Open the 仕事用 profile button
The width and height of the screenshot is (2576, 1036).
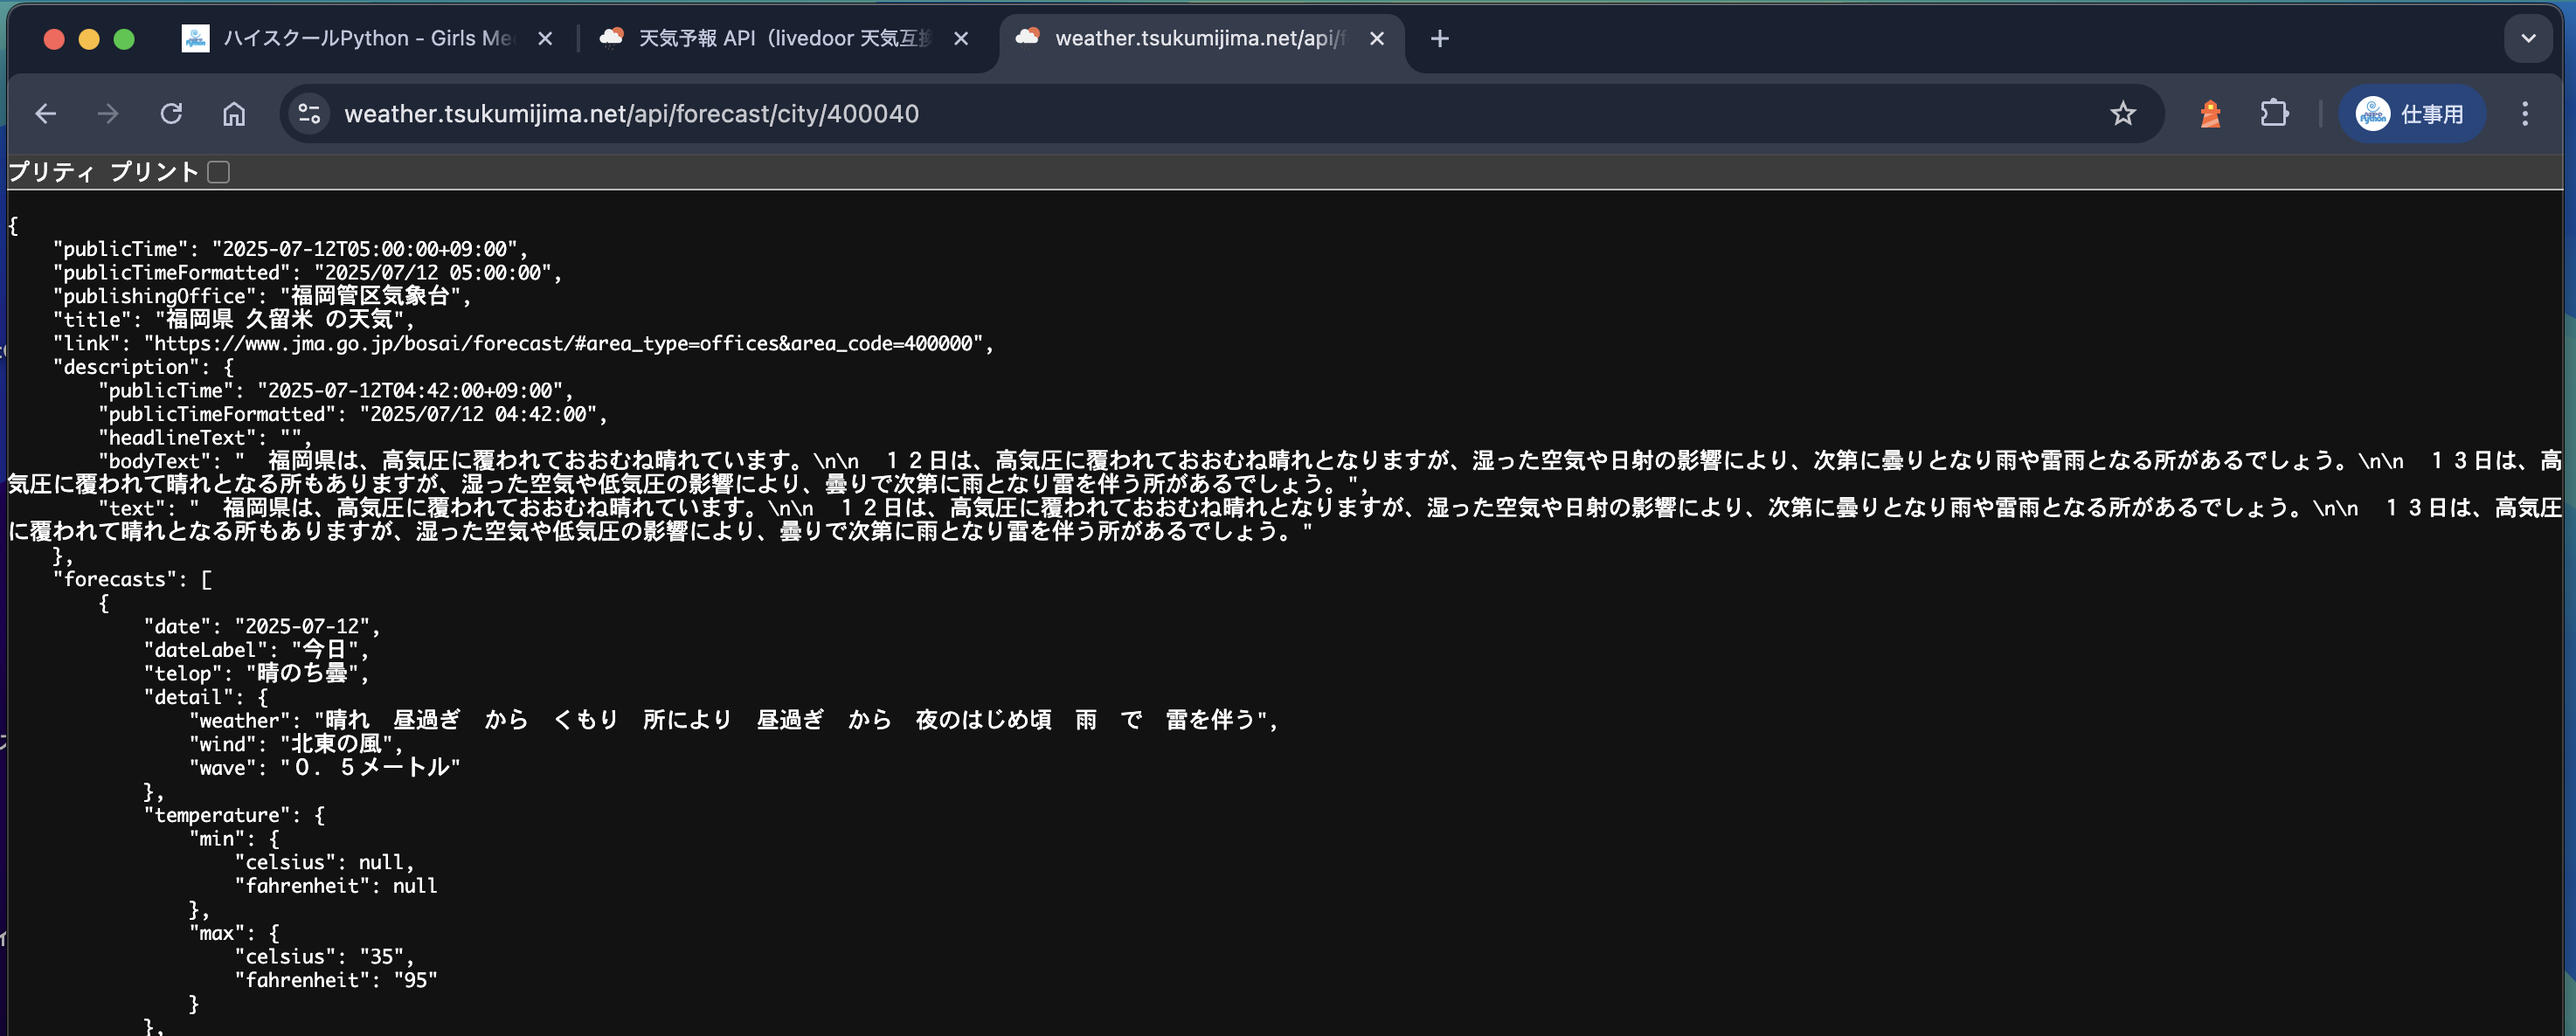click(x=2412, y=114)
